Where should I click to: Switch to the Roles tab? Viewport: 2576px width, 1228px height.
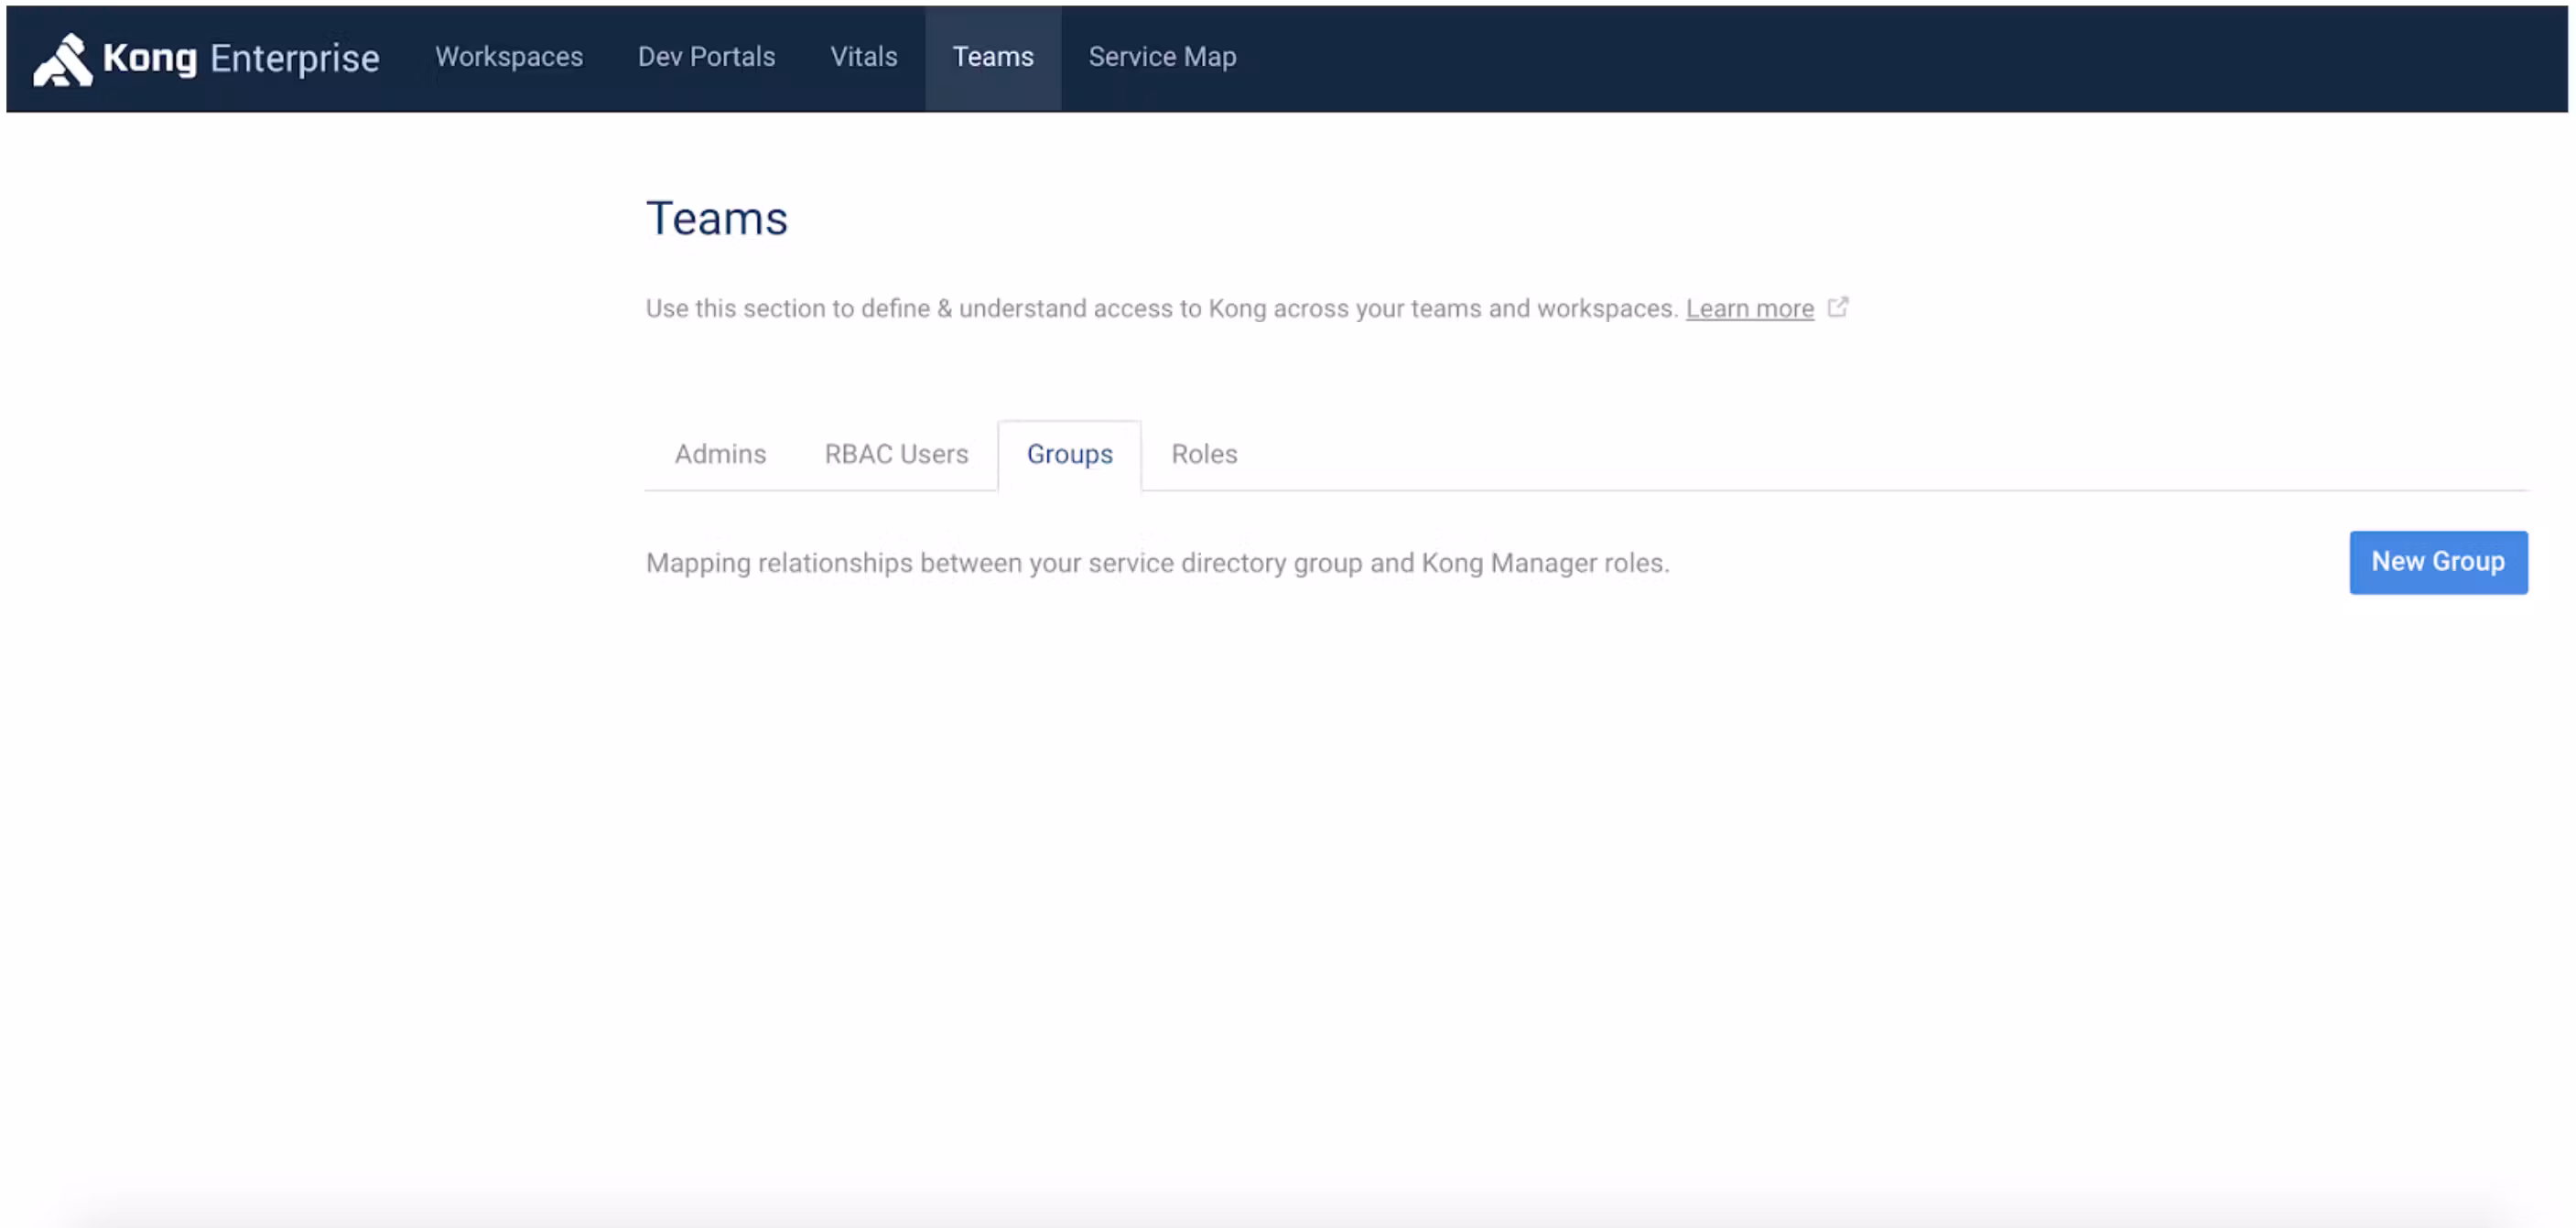[1204, 454]
